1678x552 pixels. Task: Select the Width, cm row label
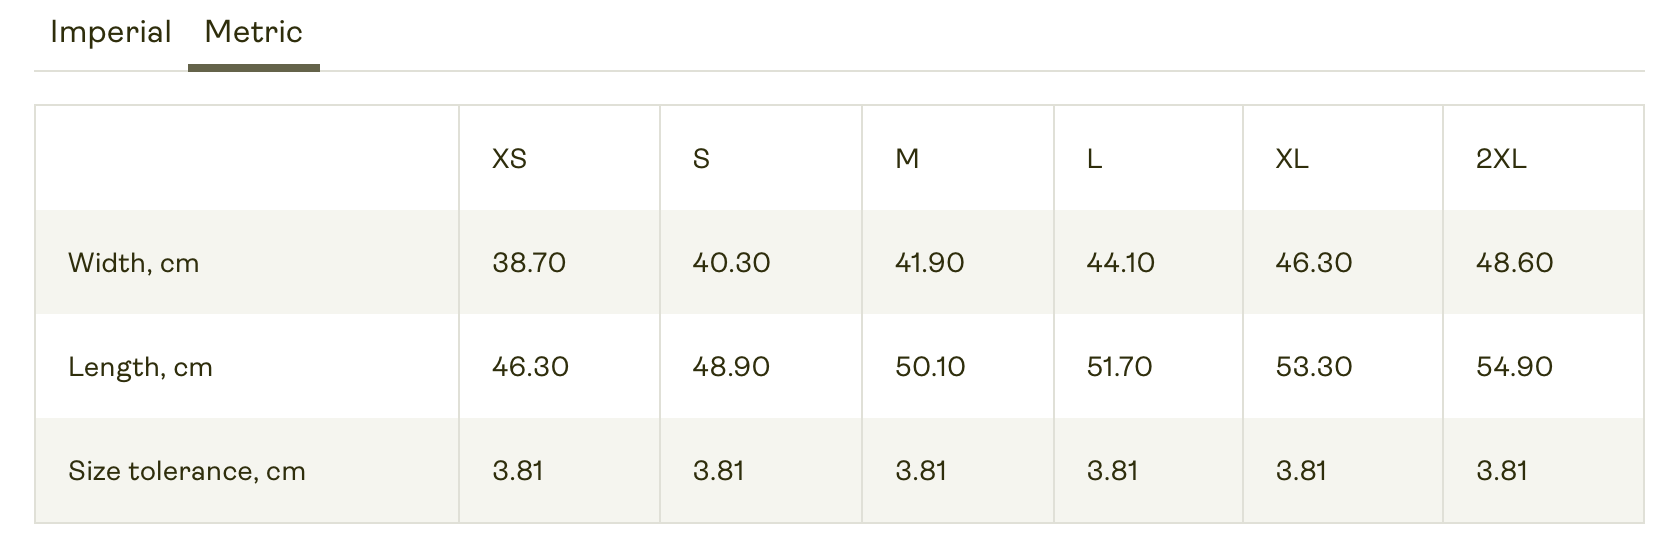coord(134,263)
